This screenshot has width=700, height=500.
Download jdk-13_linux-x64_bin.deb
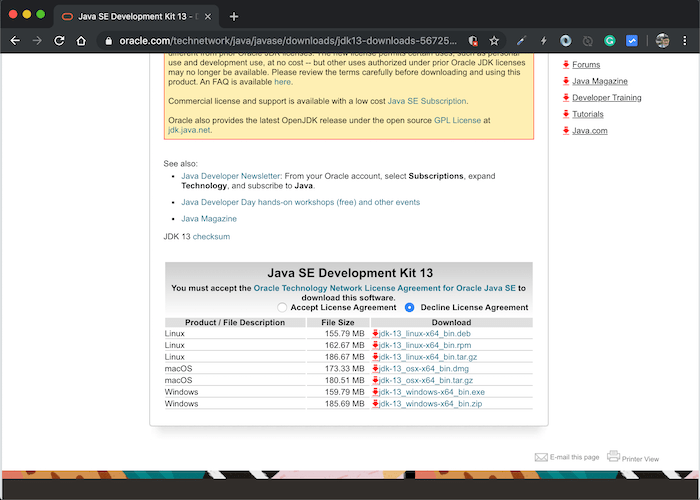coord(425,333)
